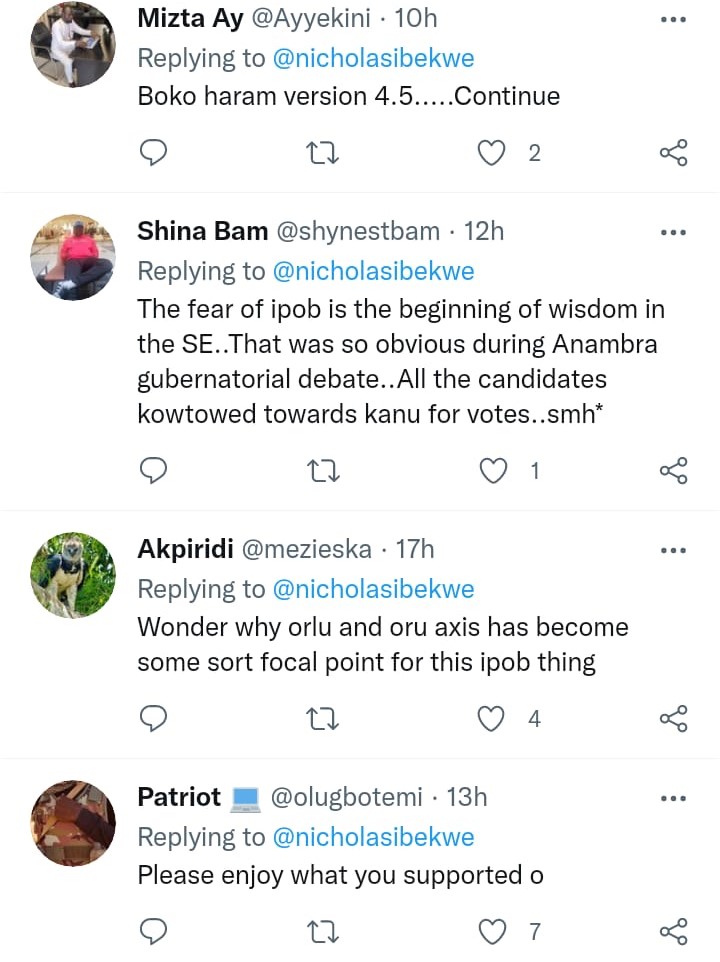Screen dimensions: 720x962
Task: Like Shina Bam's tweet
Action: point(493,470)
